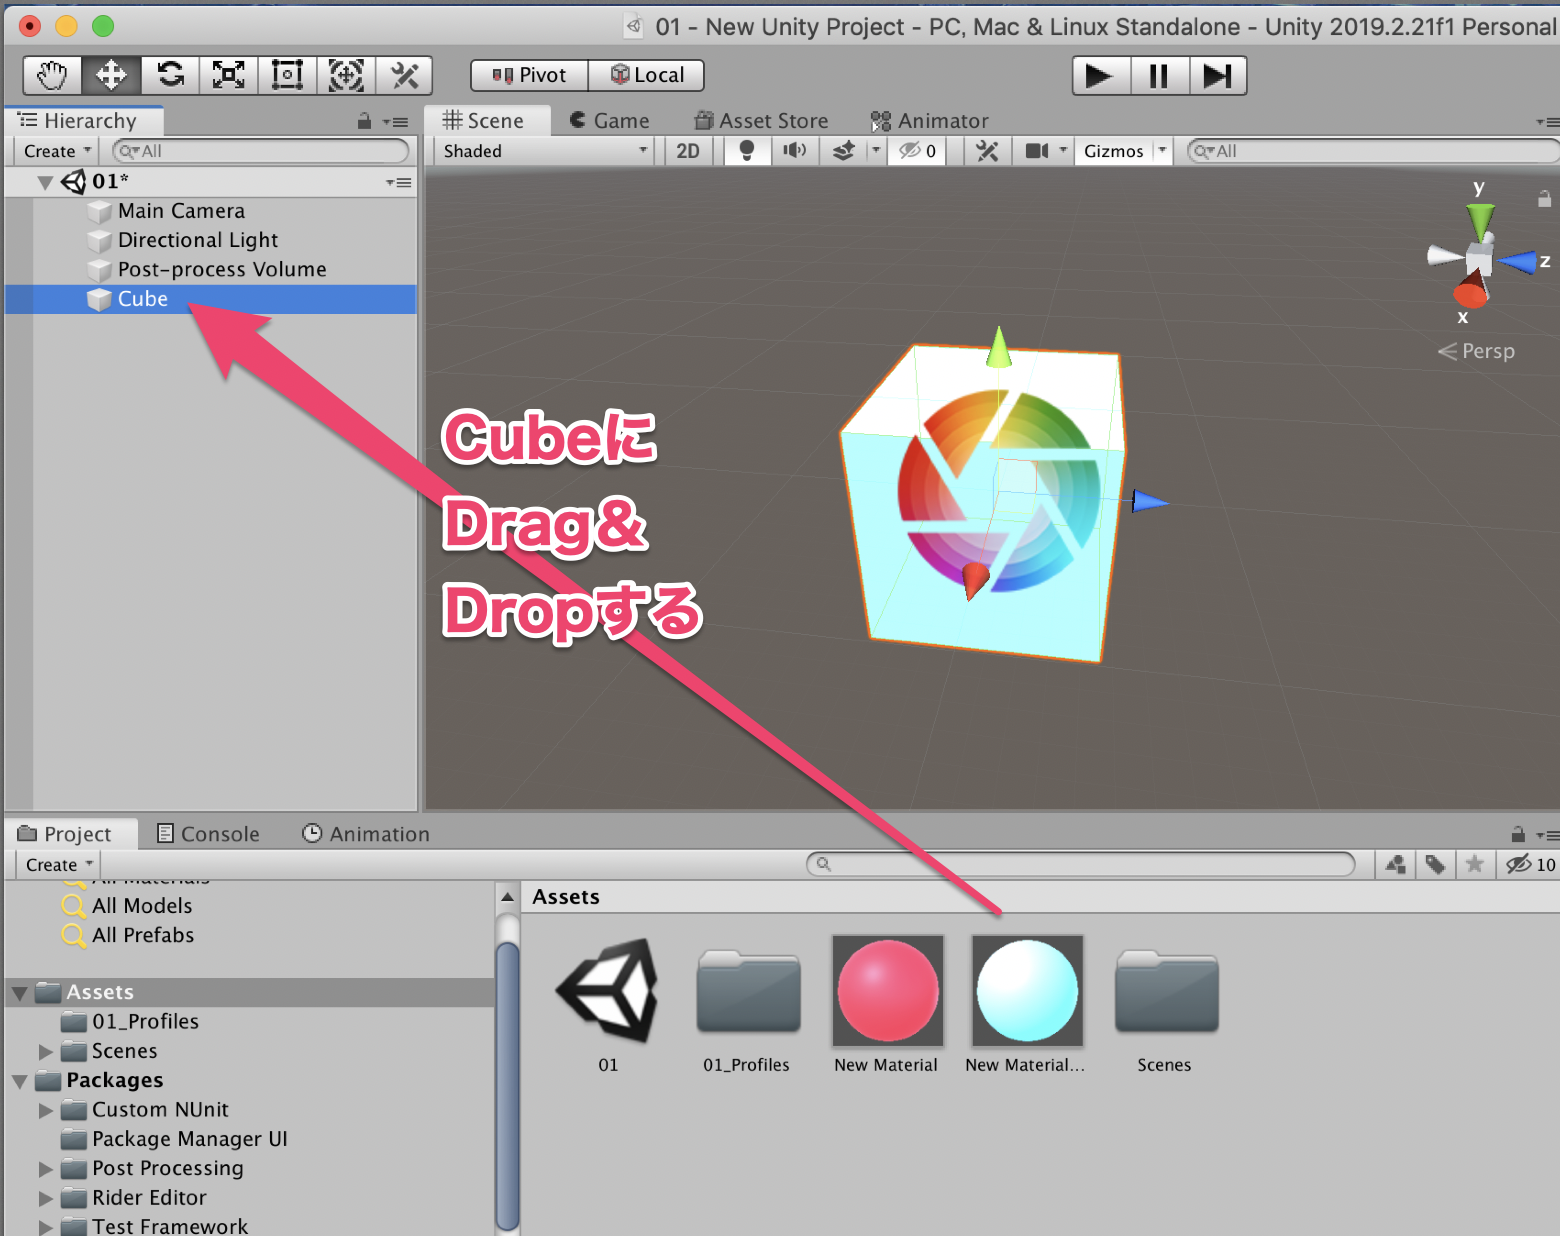Image resolution: width=1560 pixels, height=1236 pixels.
Task: Search assets by label
Action: (x=1435, y=864)
